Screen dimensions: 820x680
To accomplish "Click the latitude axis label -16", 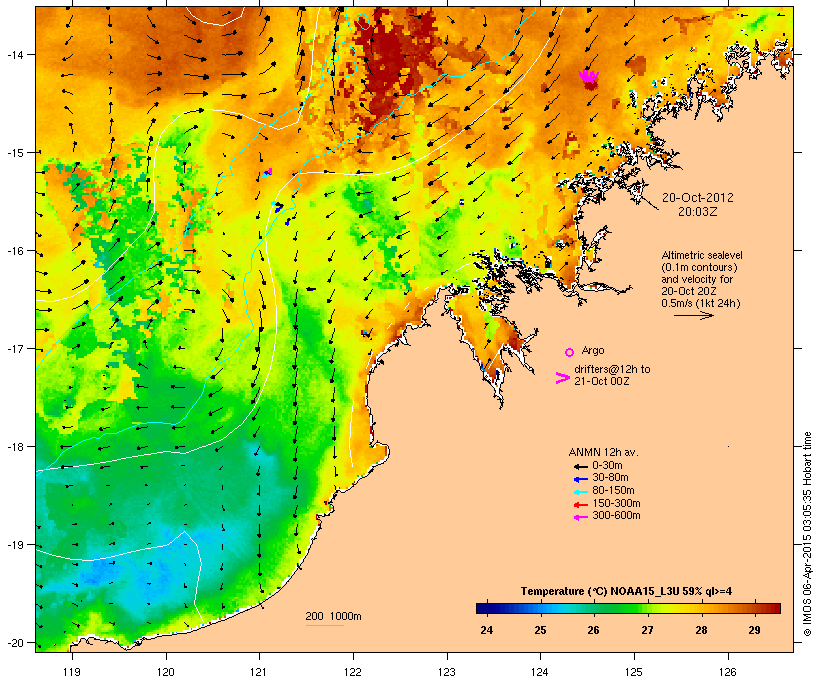I will (x=15, y=251).
